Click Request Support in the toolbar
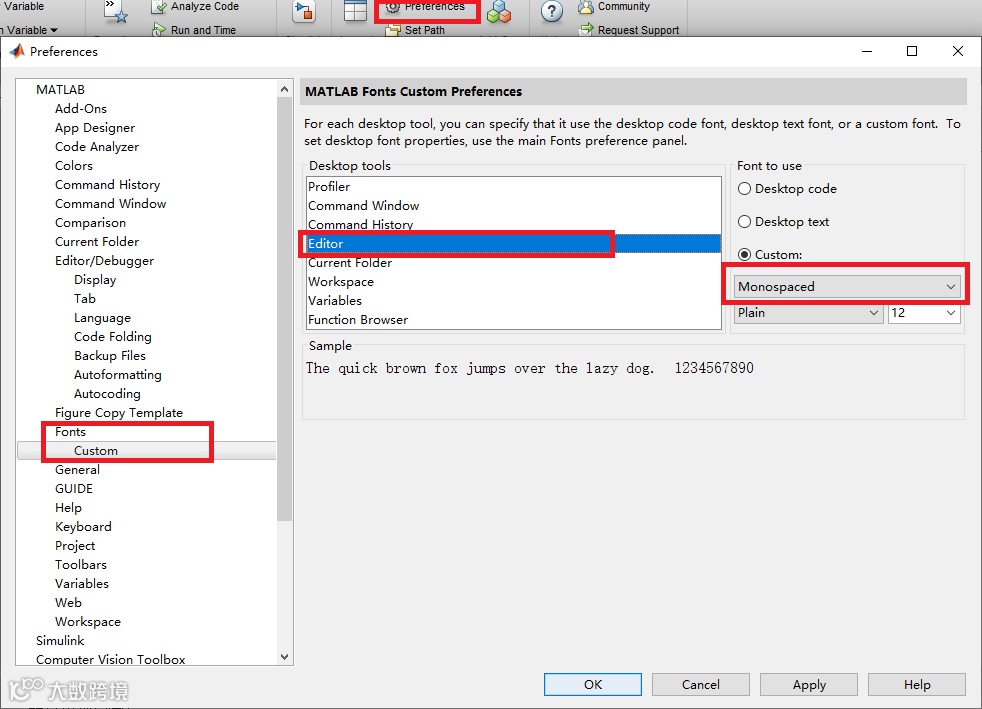The image size is (982, 709). (x=630, y=29)
